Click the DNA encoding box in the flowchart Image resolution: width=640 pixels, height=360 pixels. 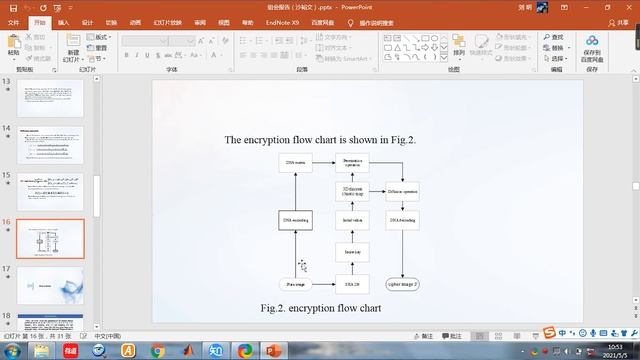pyautogui.click(x=296, y=220)
